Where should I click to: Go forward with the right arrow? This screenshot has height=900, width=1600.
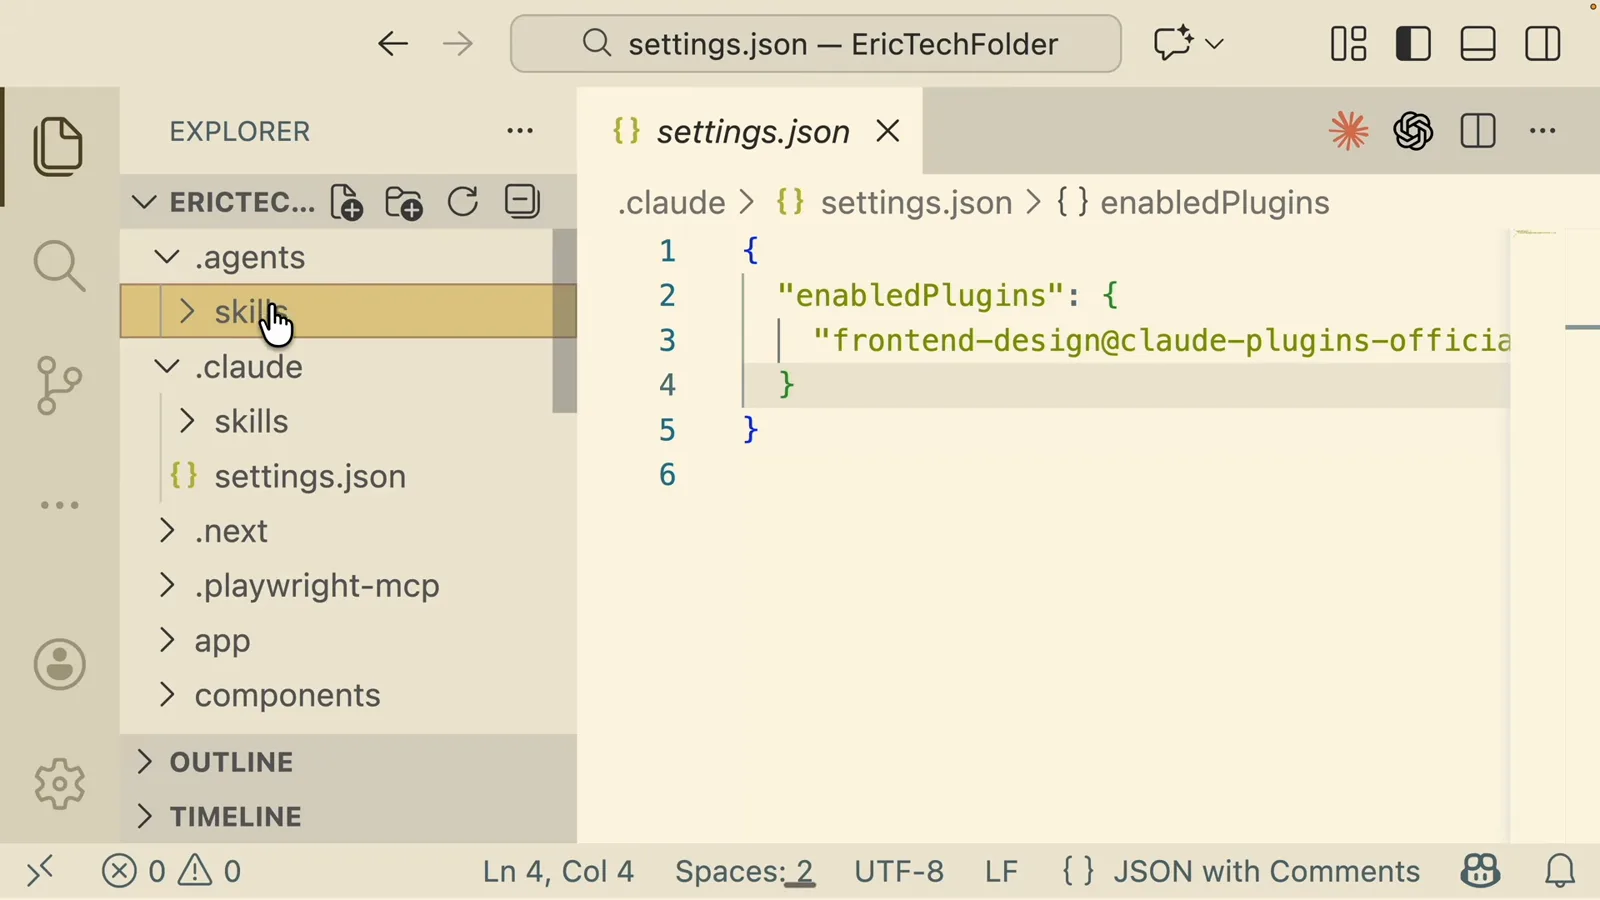[458, 44]
